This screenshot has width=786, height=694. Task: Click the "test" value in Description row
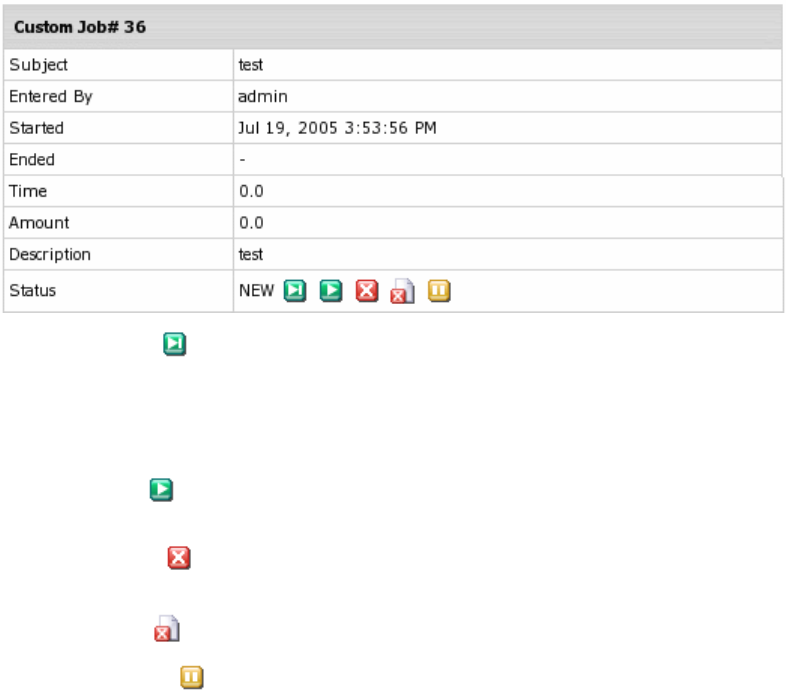(x=251, y=255)
